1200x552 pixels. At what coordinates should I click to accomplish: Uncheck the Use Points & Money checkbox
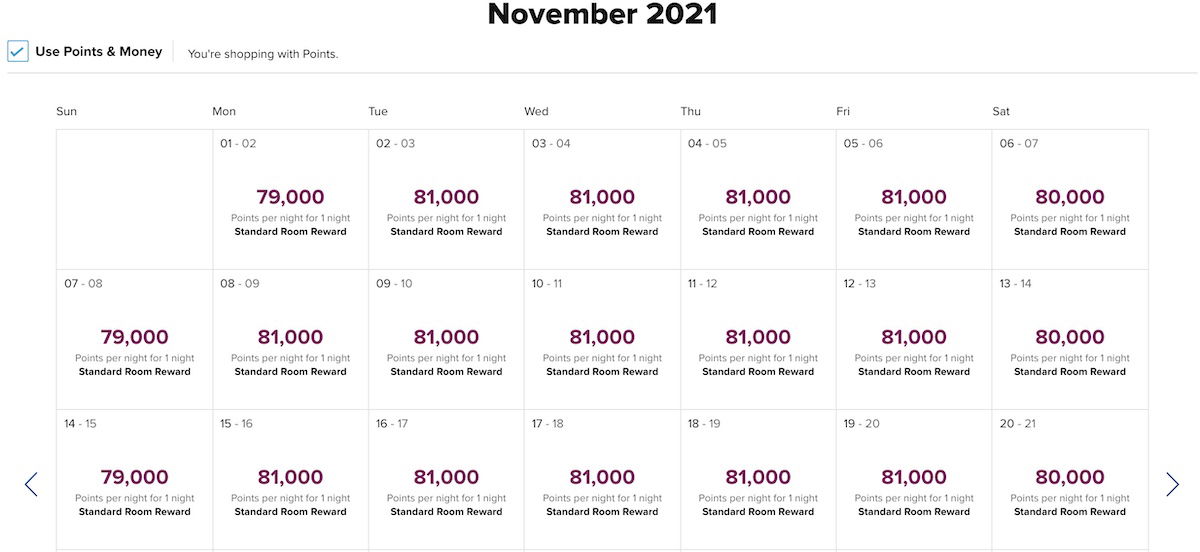(x=18, y=52)
